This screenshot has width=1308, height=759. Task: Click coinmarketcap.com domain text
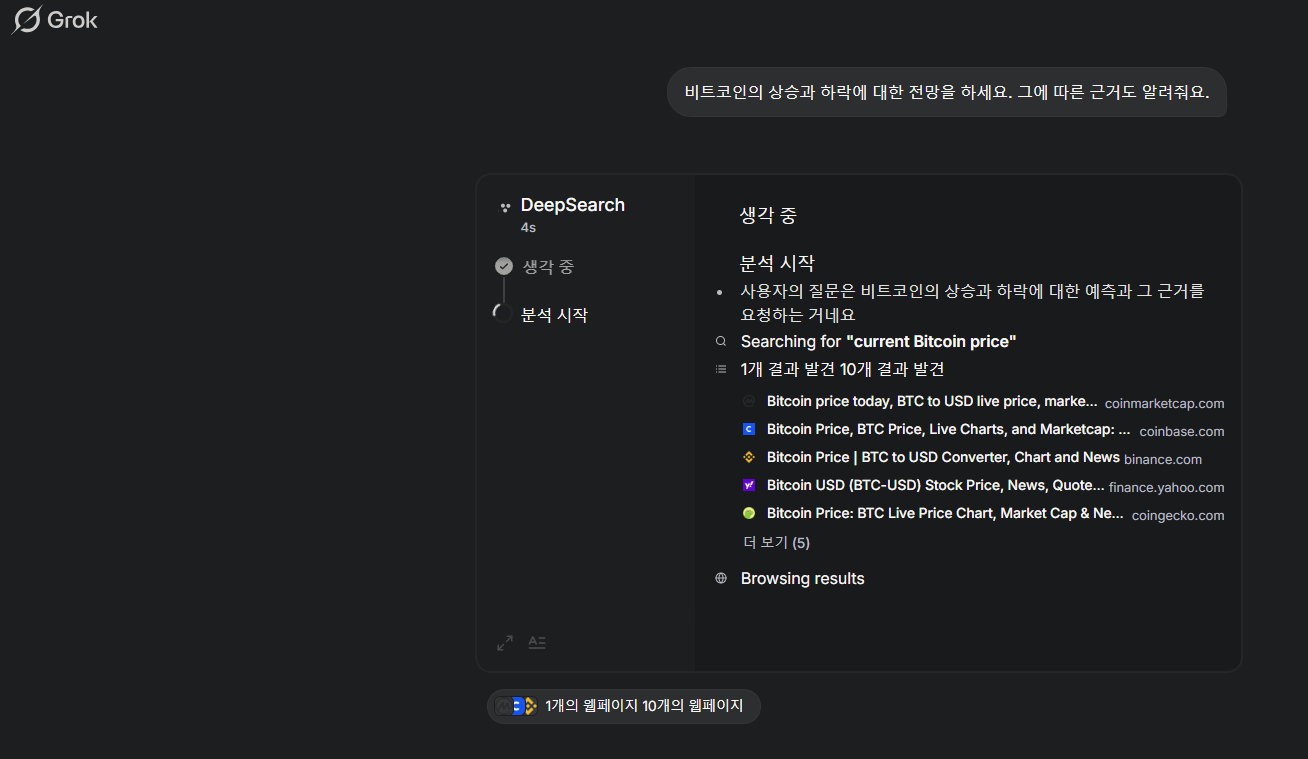click(x=1164, y=403)
